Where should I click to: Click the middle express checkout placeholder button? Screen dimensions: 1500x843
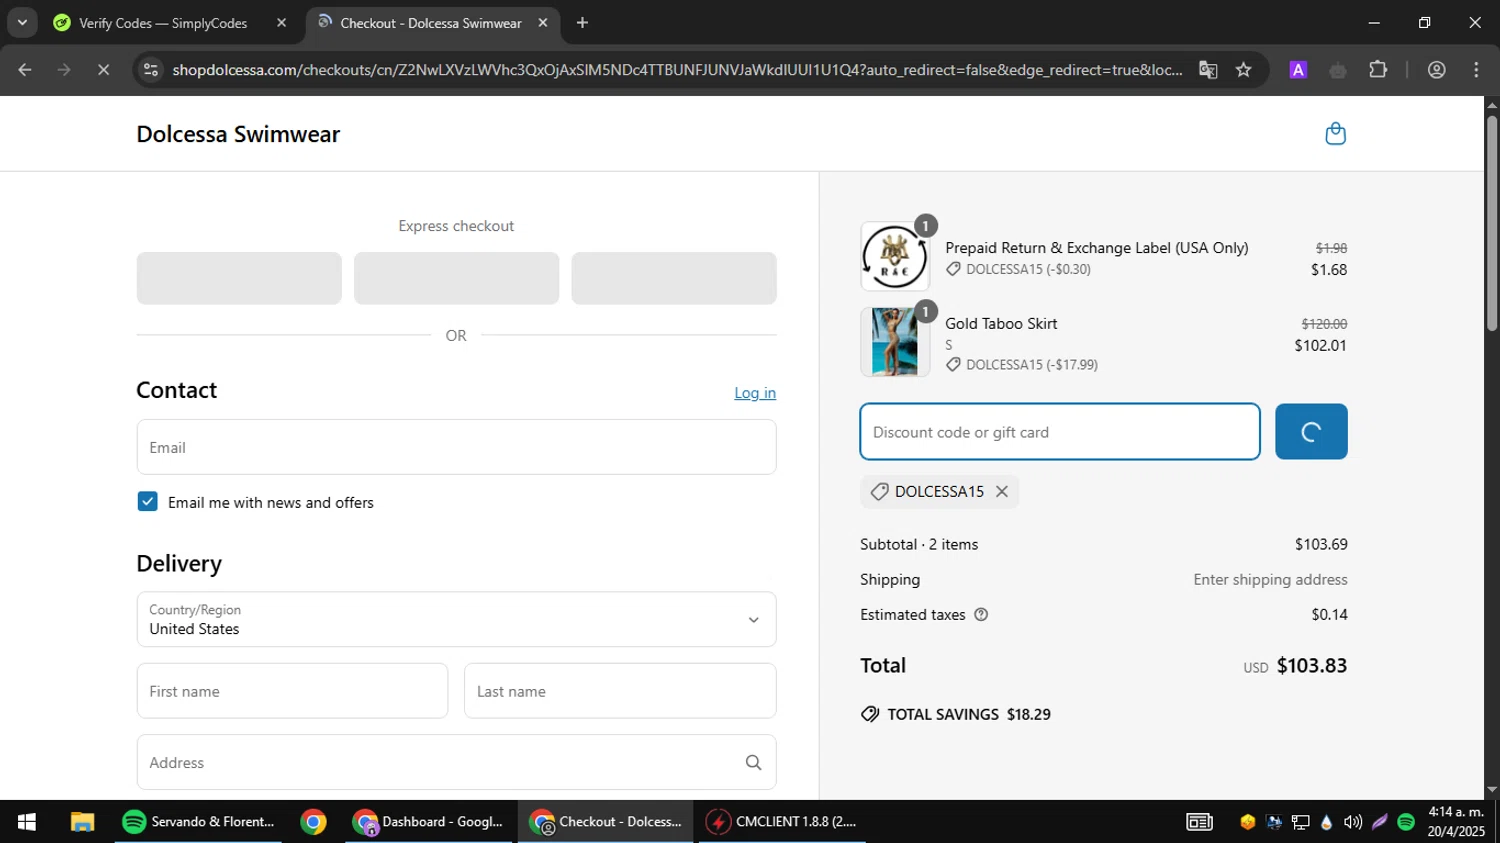point(456,278)
